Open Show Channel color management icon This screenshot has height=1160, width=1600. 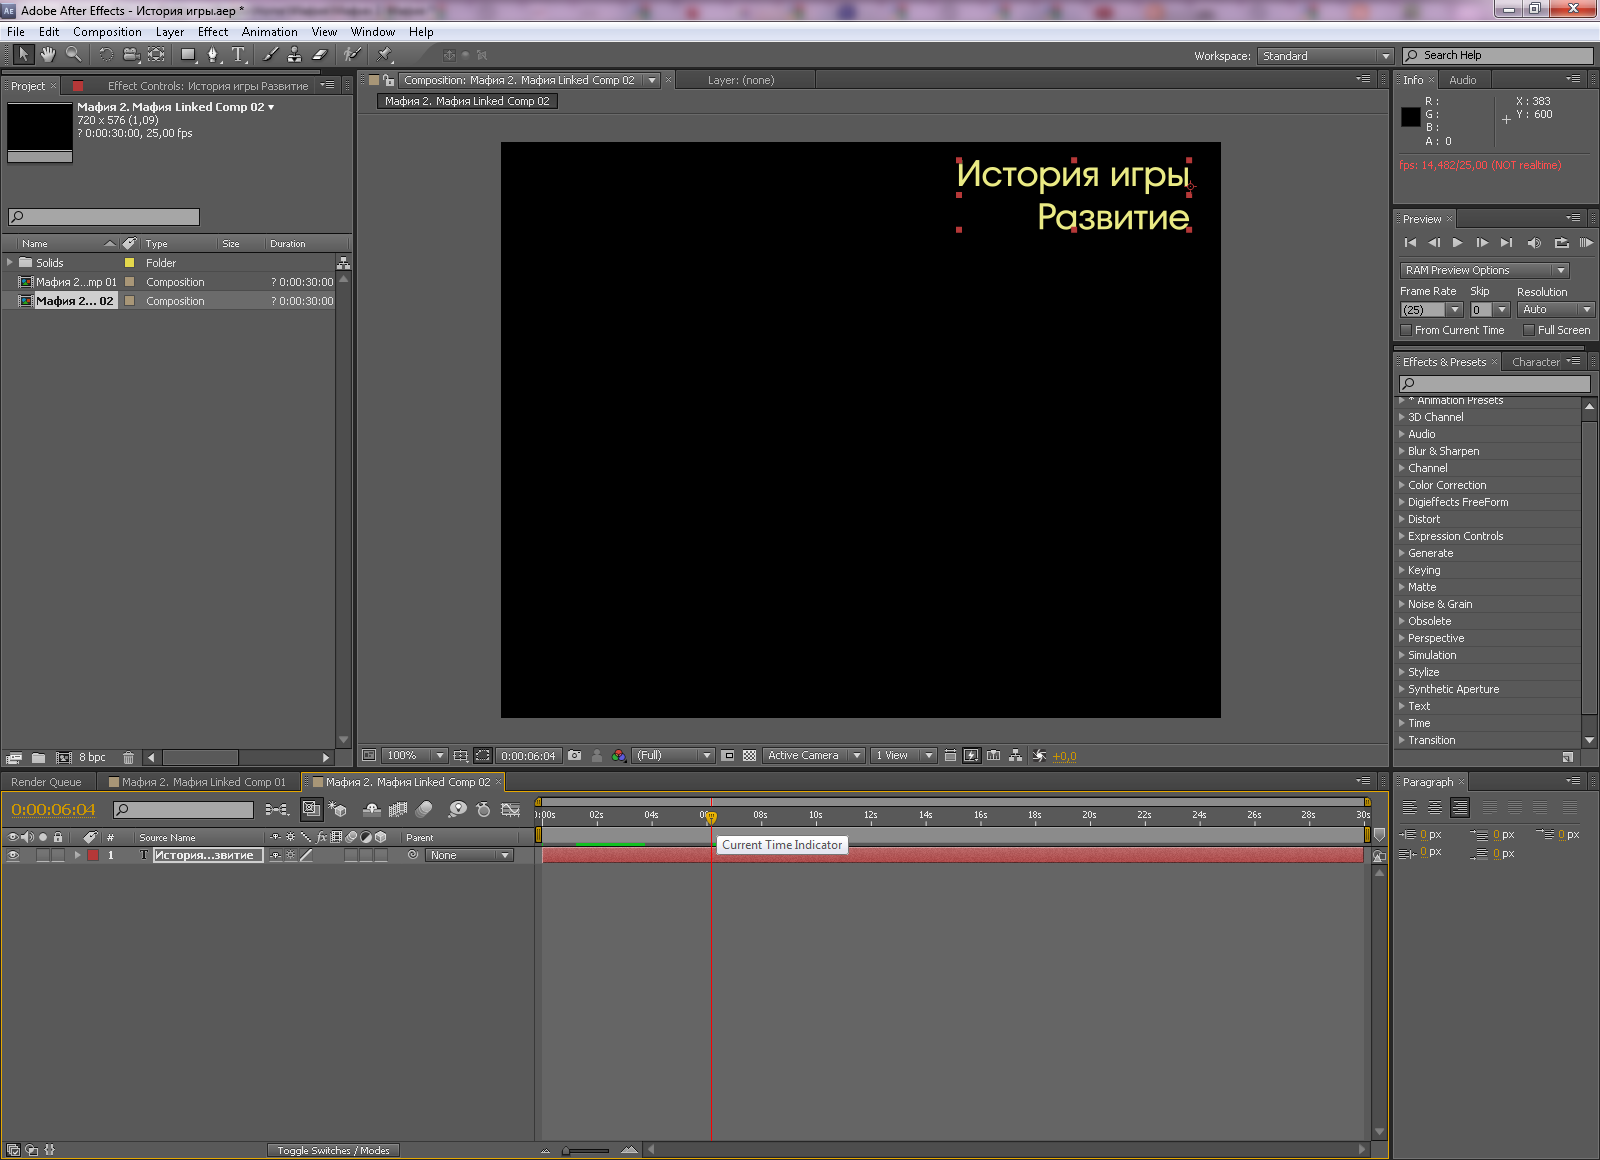(619, 756)
